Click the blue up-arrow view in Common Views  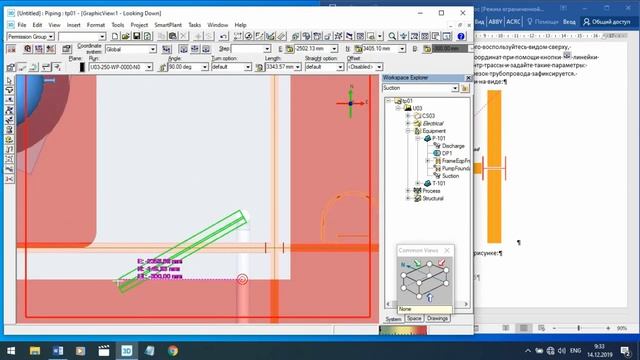click(429, 297)
